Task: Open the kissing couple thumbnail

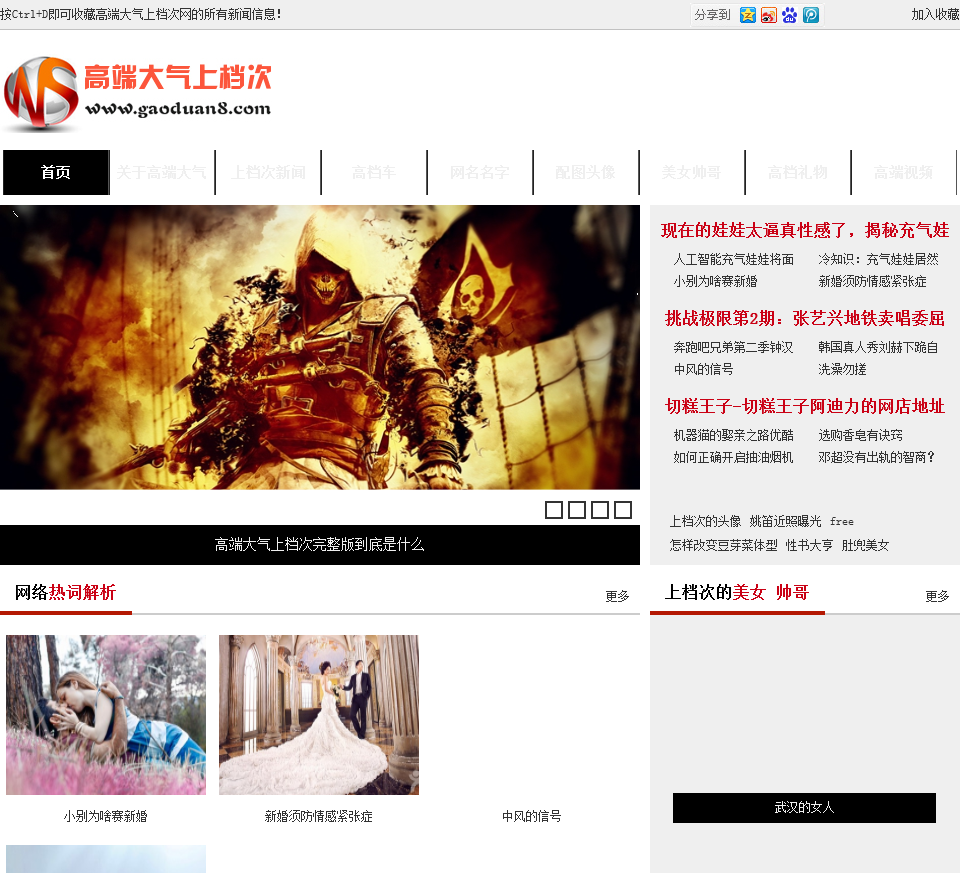Action: [x=106, y=714]
